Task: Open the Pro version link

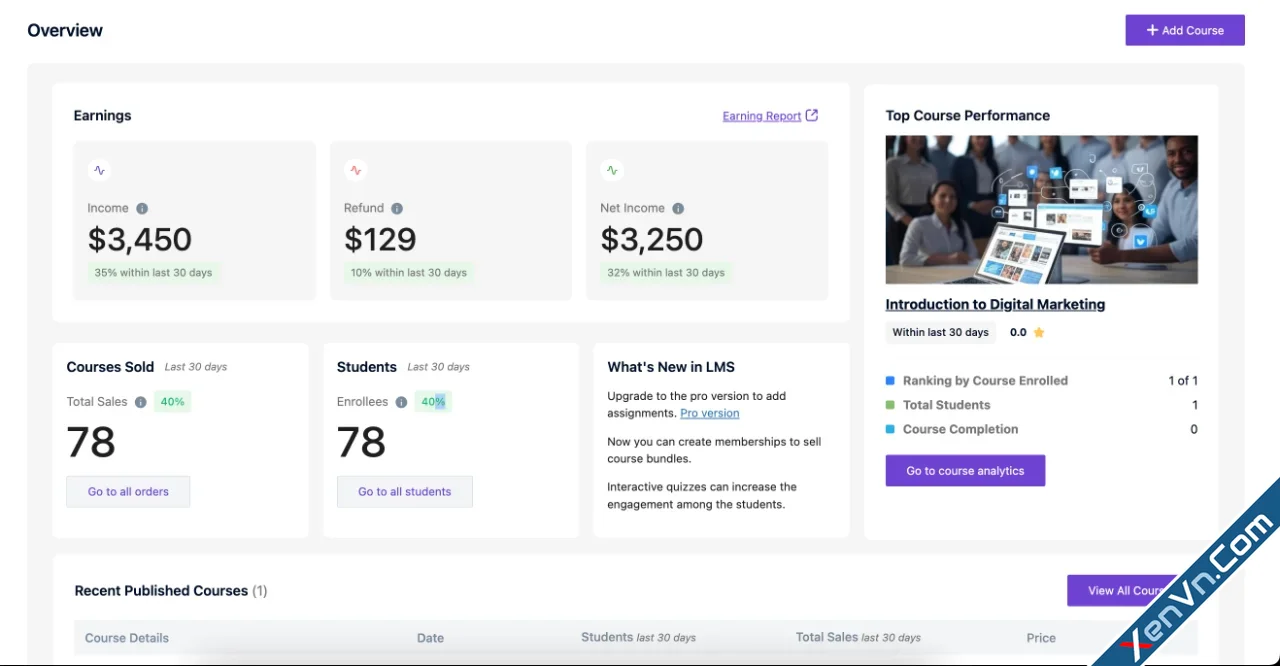Action: (x=709, y=413)
